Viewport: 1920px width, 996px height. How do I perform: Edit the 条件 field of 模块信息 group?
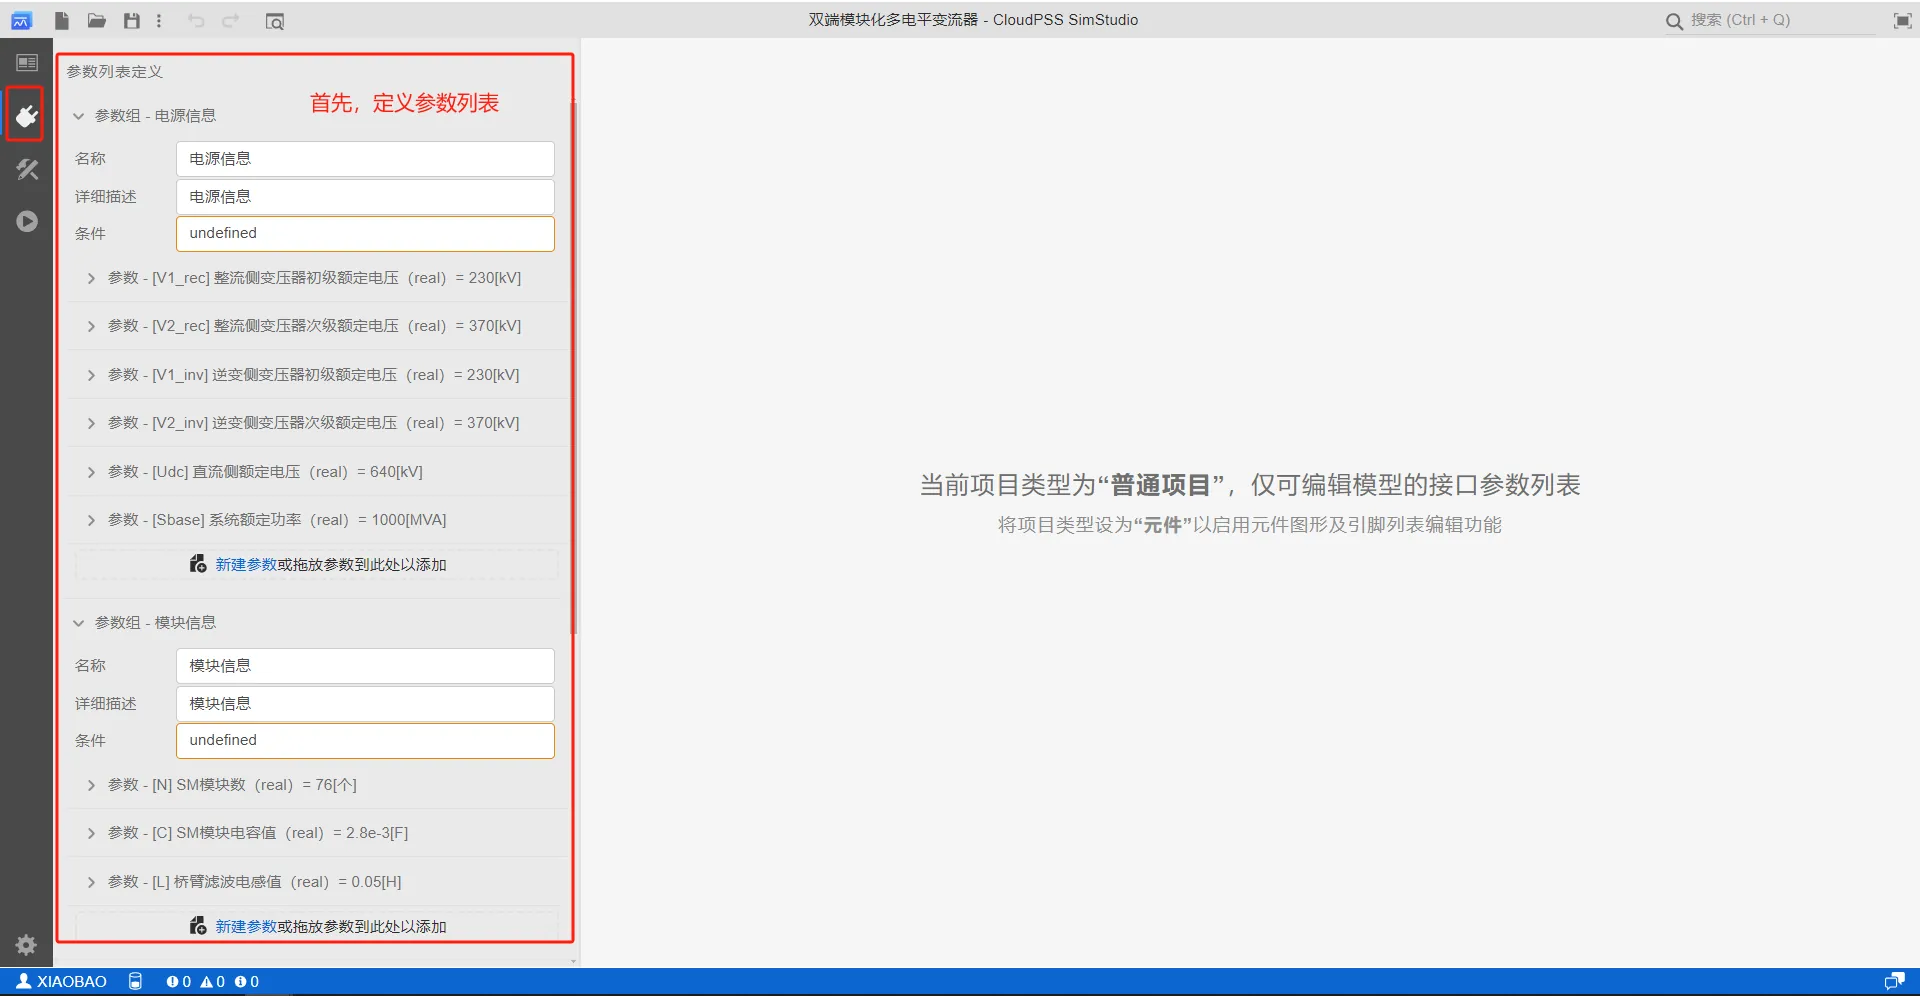[365, 740]
